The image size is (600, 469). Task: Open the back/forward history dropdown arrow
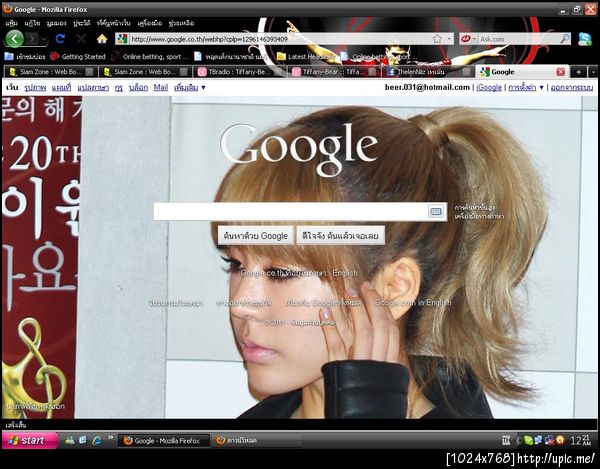[x=44, y=39]
